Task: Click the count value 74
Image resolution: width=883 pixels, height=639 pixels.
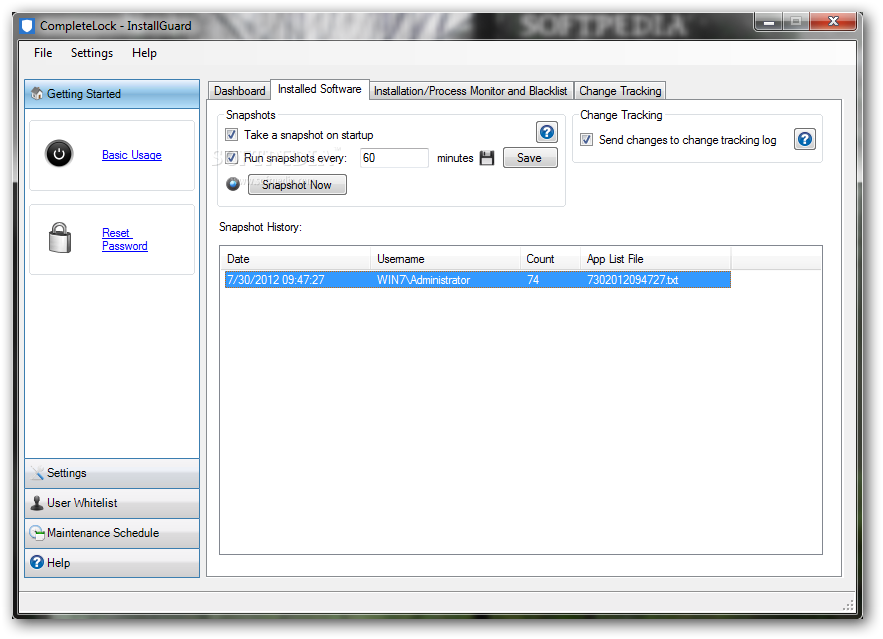Action: (x=533, y=280)
